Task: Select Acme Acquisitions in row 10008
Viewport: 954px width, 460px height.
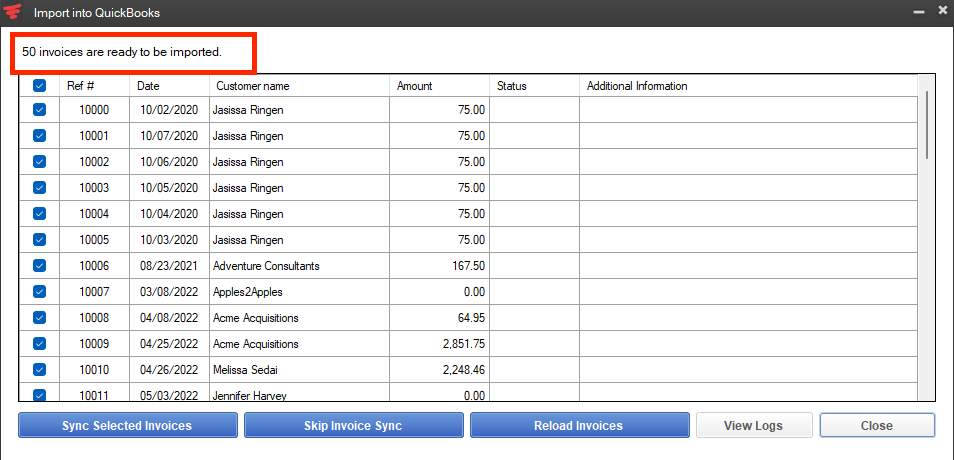Action: click(256, 318)
